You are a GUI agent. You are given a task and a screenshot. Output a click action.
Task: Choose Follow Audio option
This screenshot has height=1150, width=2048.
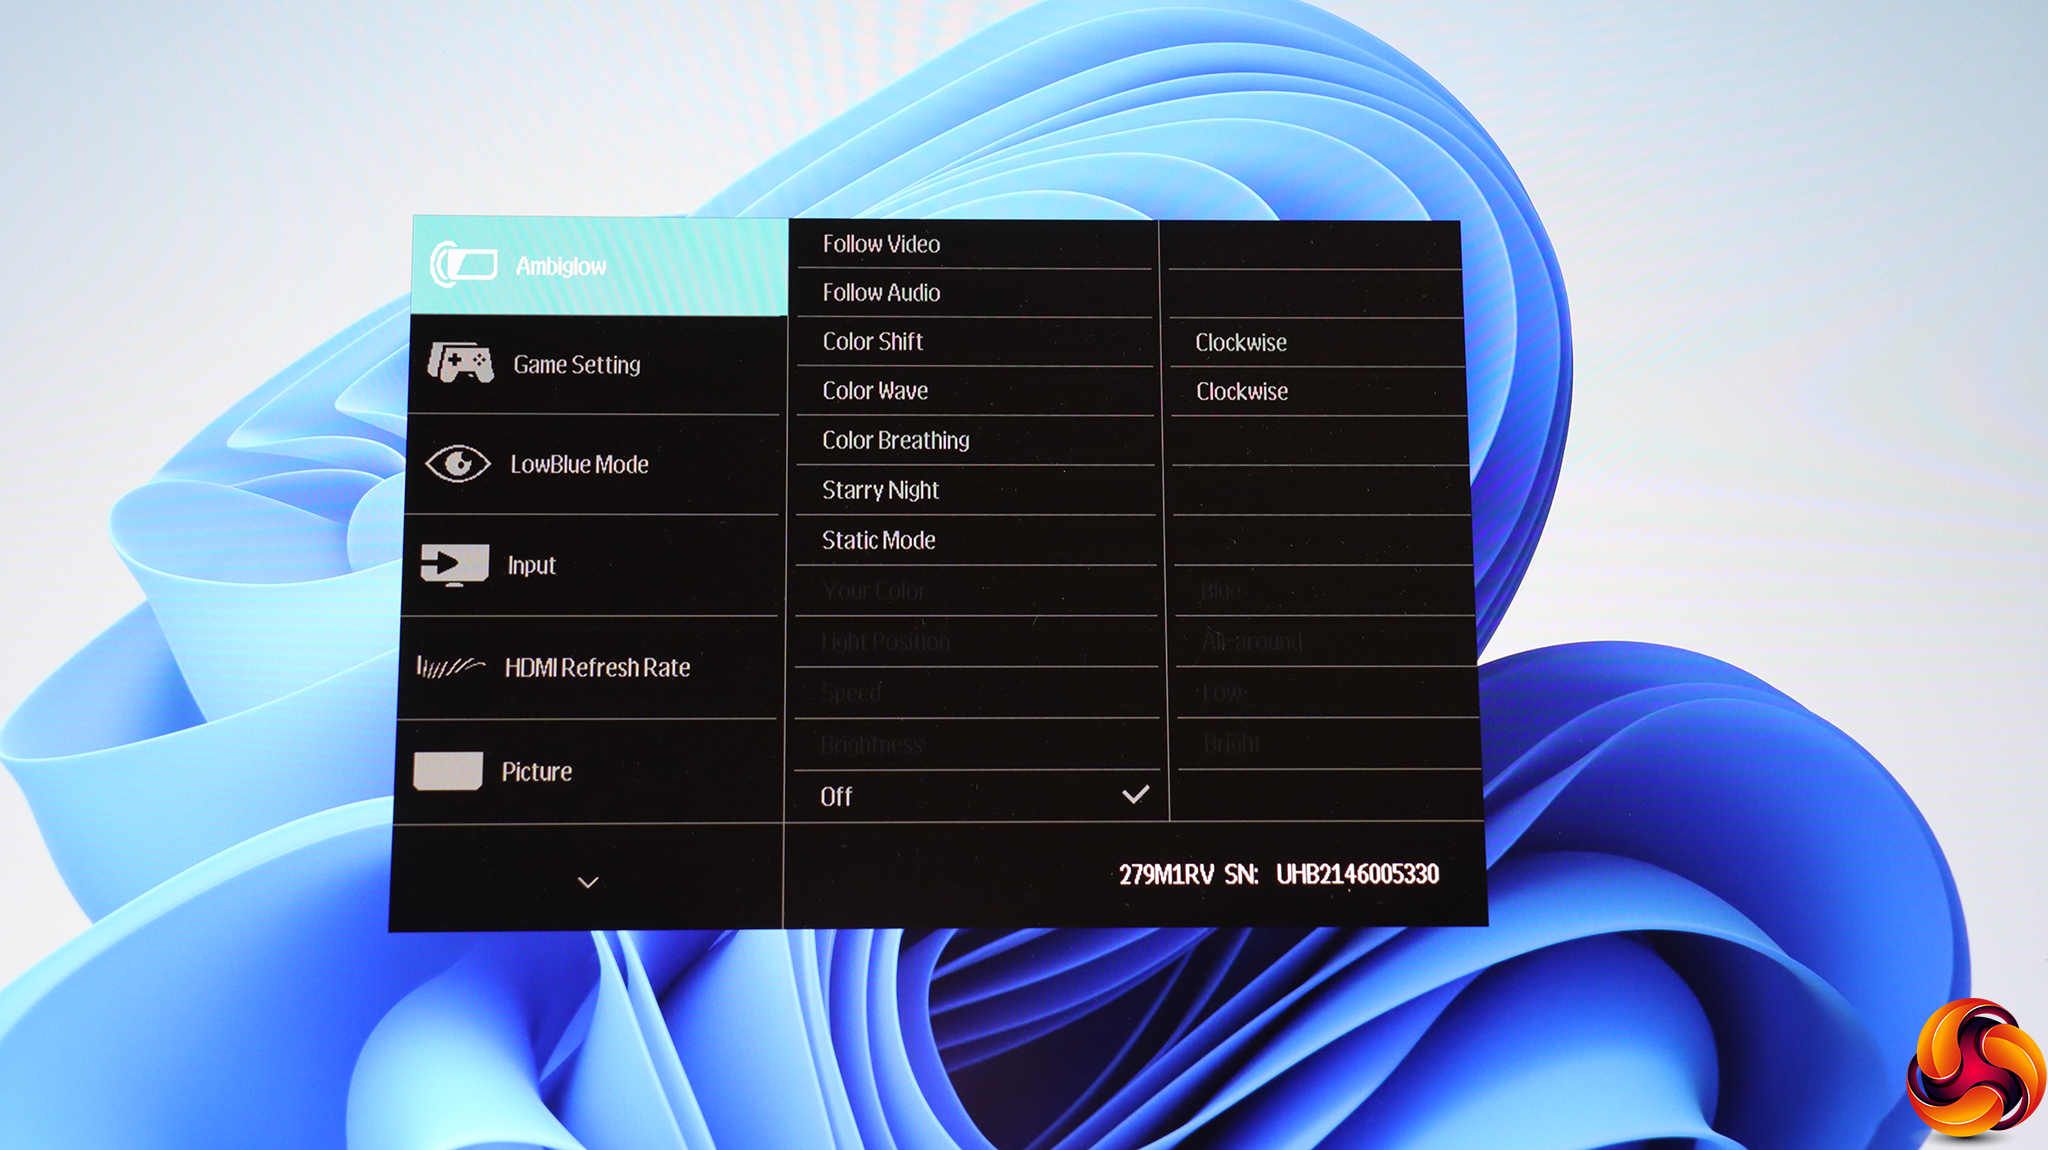pyautogui.click(x=881, y=293)
